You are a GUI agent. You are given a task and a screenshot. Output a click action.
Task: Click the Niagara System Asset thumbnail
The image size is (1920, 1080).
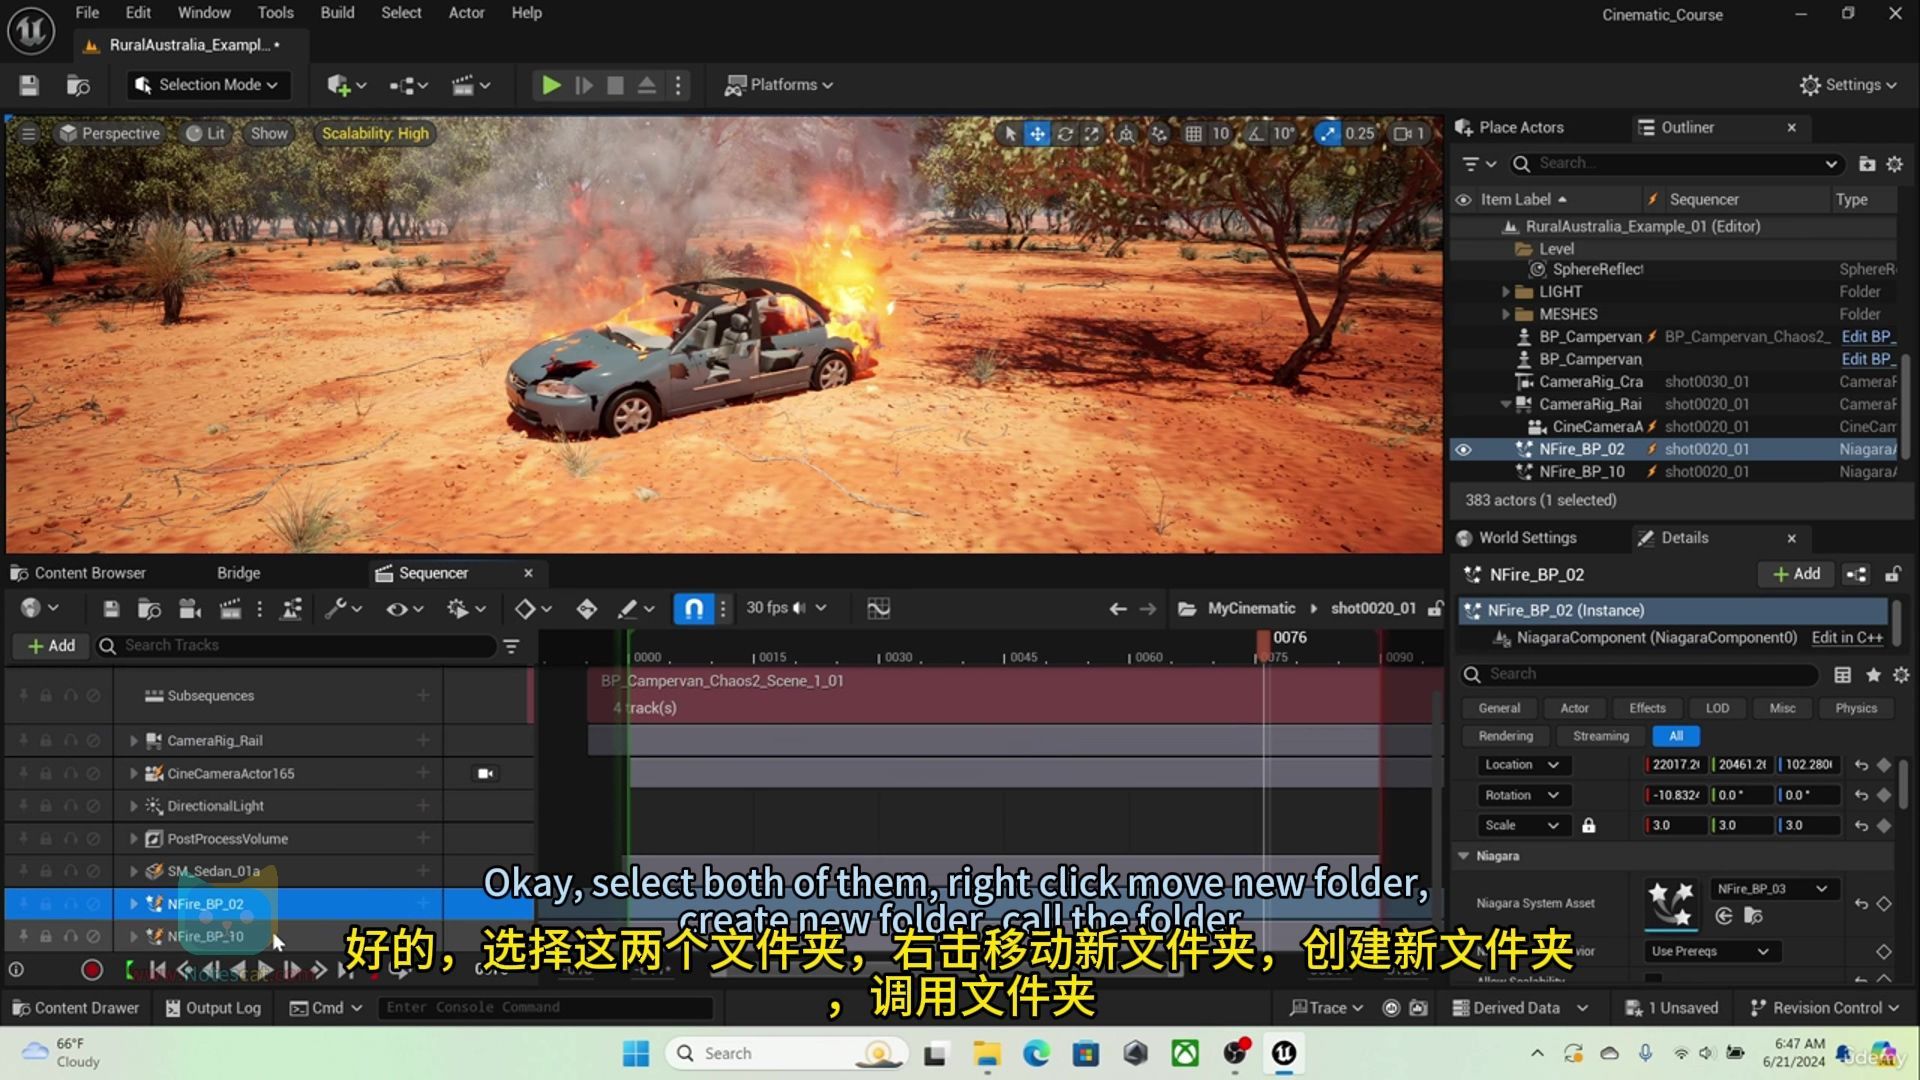(1670, 903)
